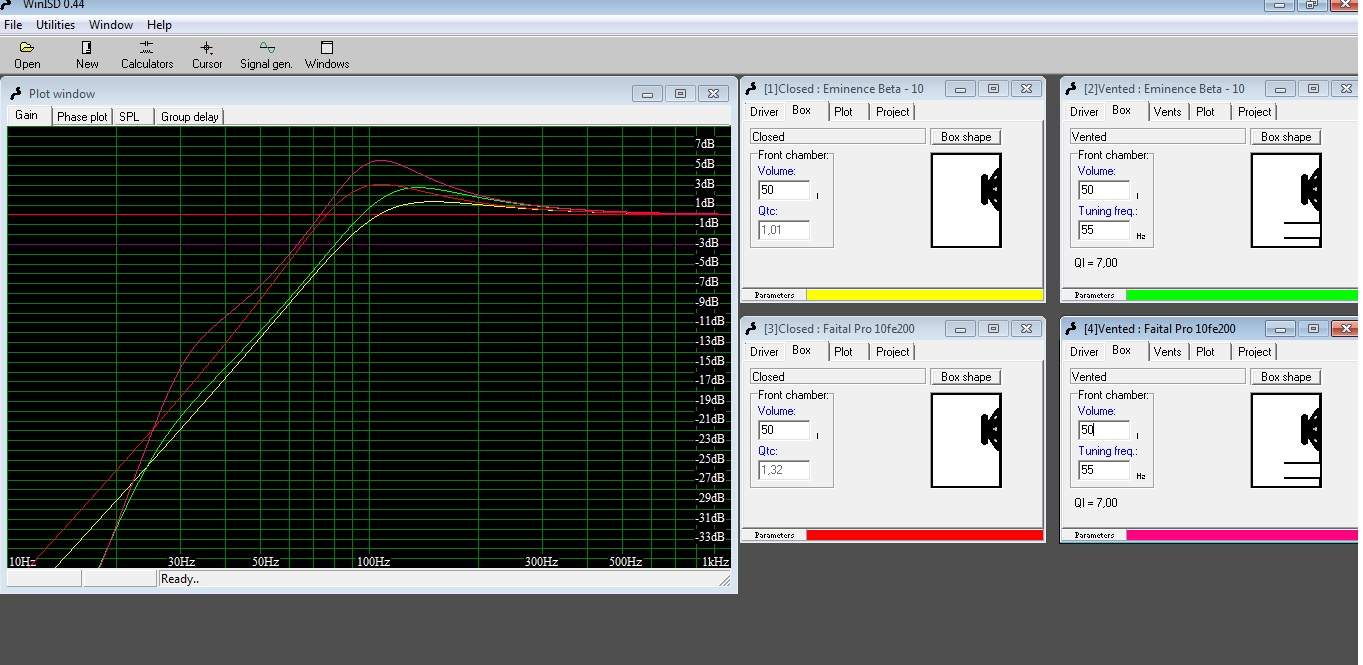Open the Calculators tool
The image size is (1363, 665).
pos(147,55)
